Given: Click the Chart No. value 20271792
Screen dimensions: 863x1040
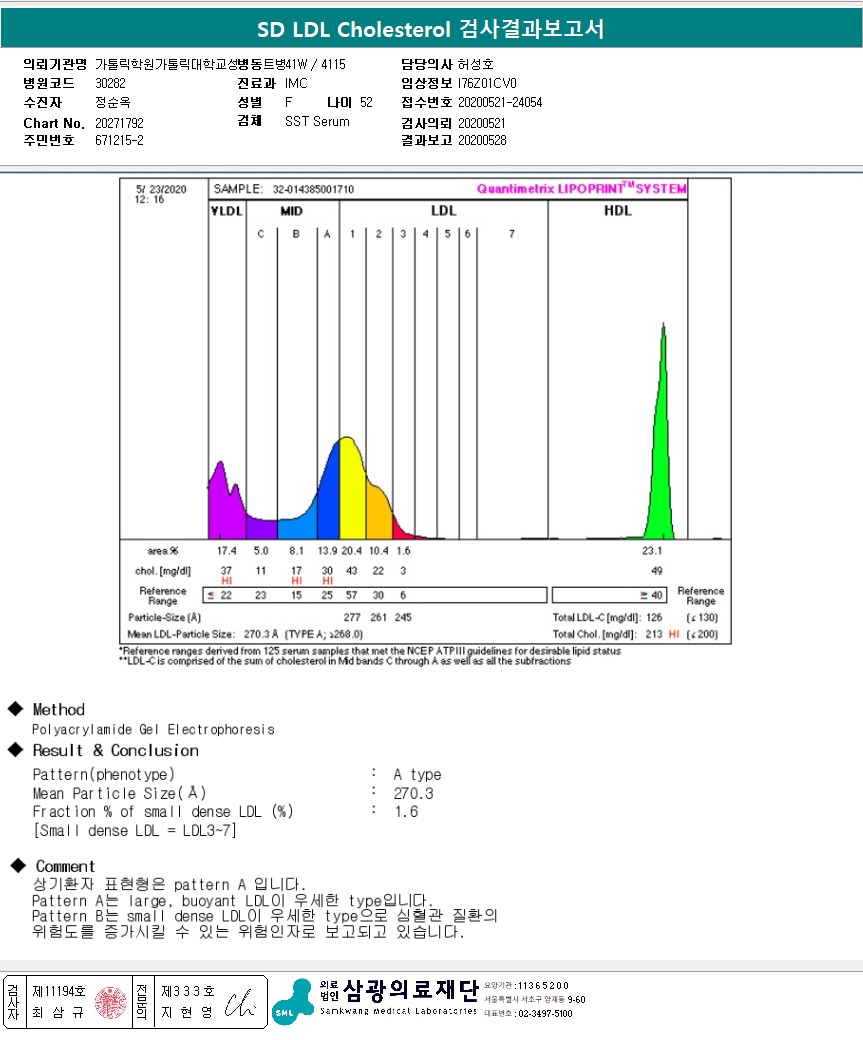Looking at the screenshot, I should pos(119,123).
